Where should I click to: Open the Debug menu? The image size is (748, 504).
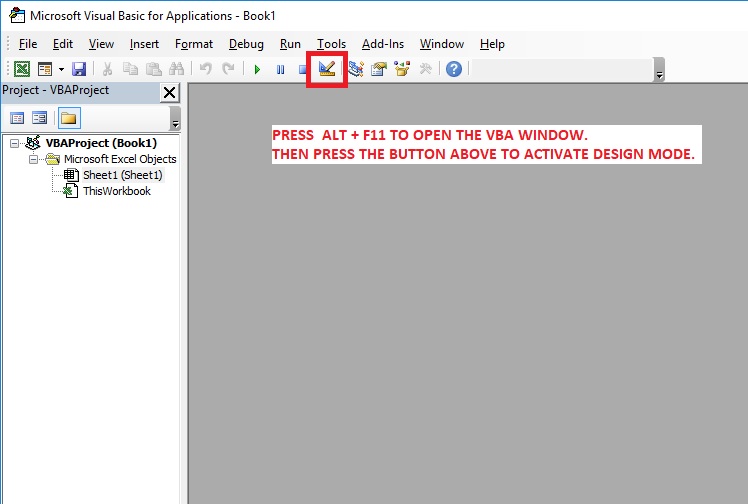(246, 44)
